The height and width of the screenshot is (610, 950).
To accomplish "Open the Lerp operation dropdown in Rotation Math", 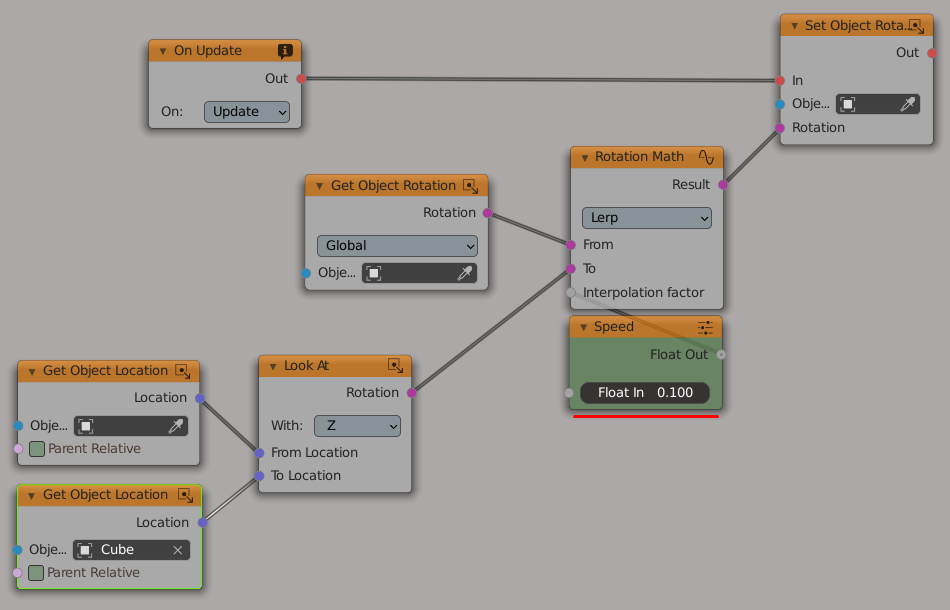I will 646,217.
